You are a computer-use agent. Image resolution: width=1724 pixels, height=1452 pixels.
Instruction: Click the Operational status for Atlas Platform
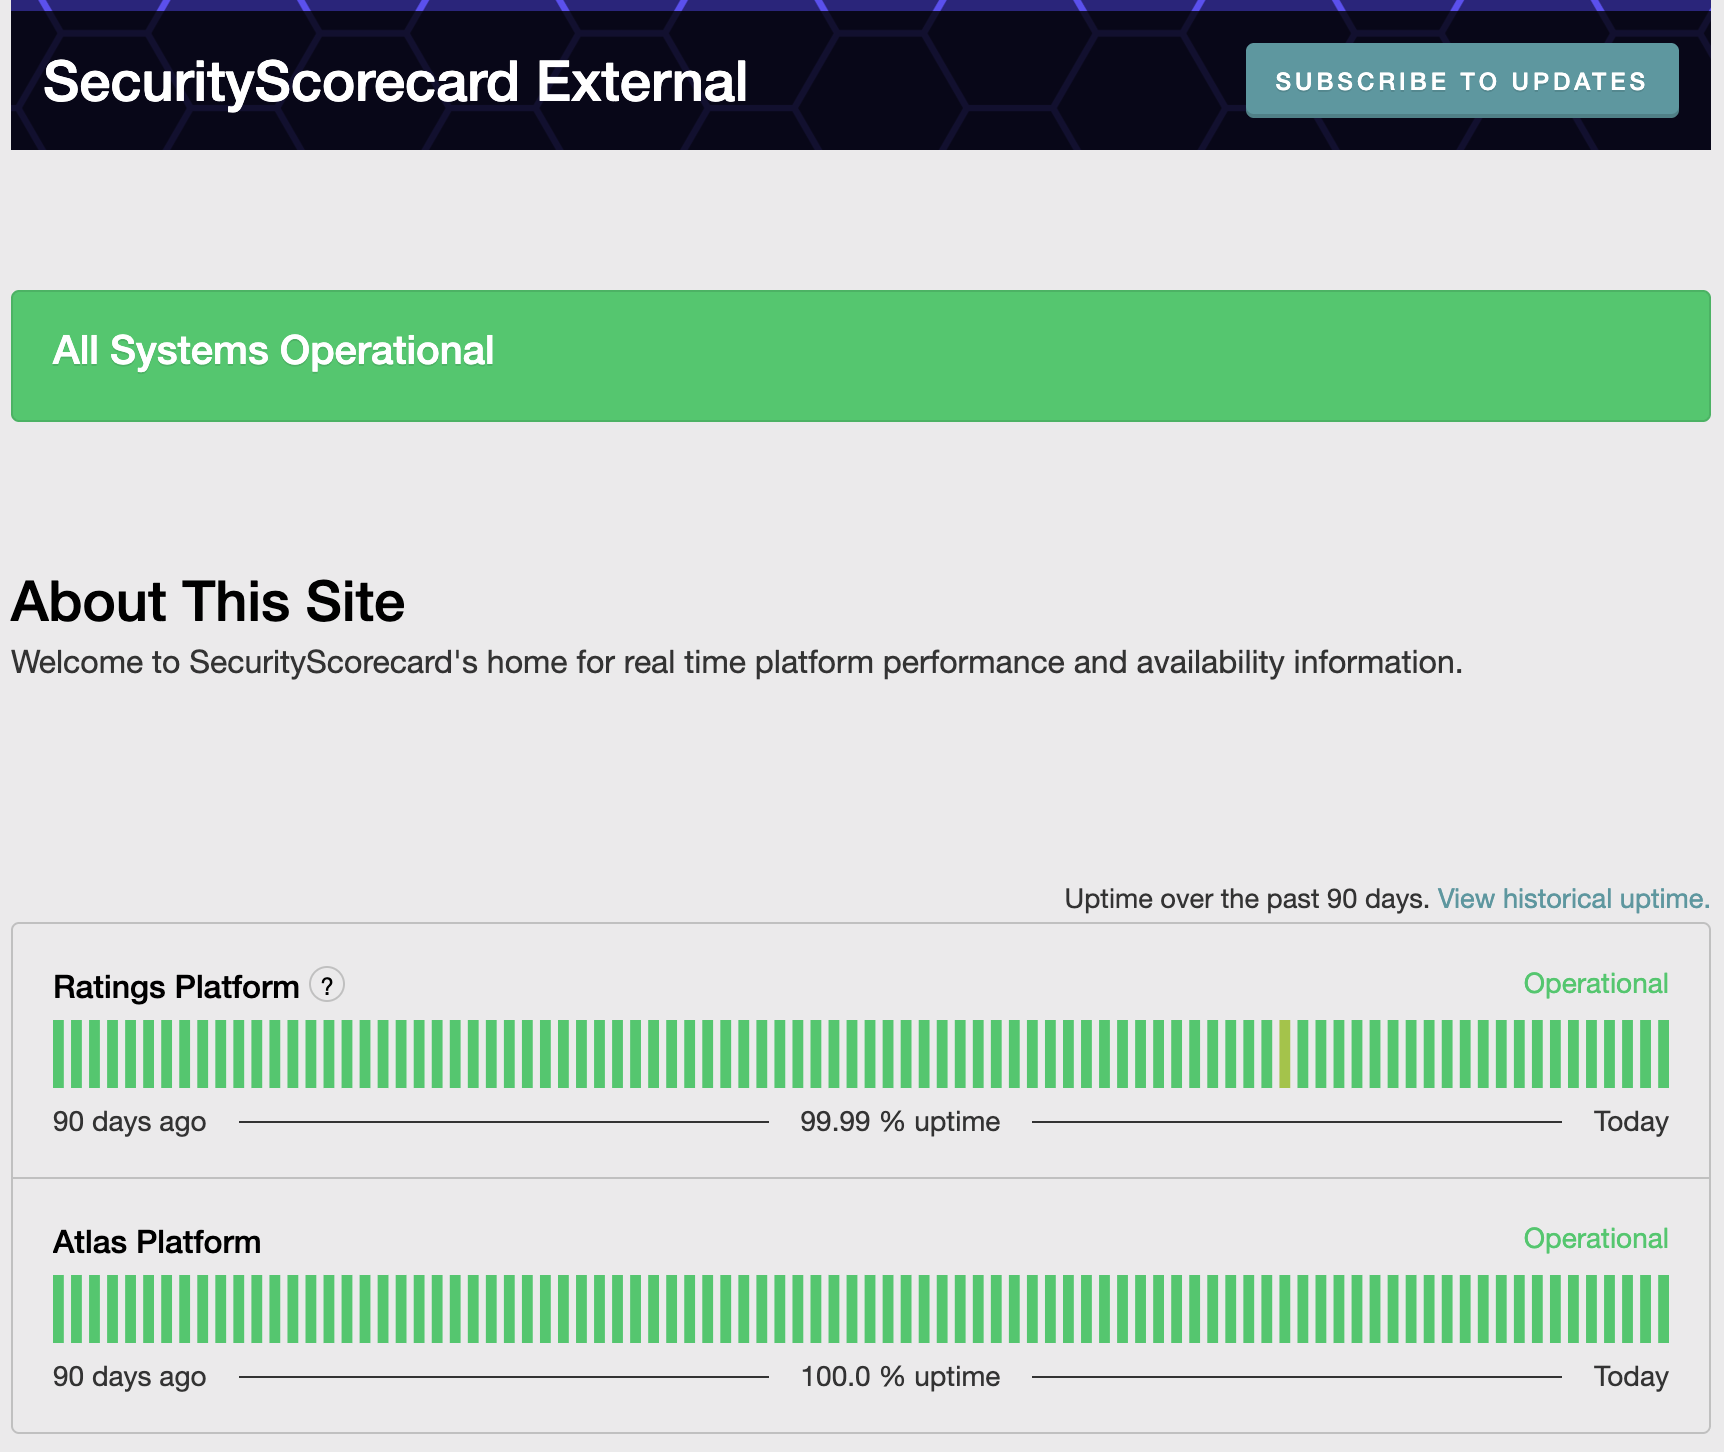click(1595, 1238)
